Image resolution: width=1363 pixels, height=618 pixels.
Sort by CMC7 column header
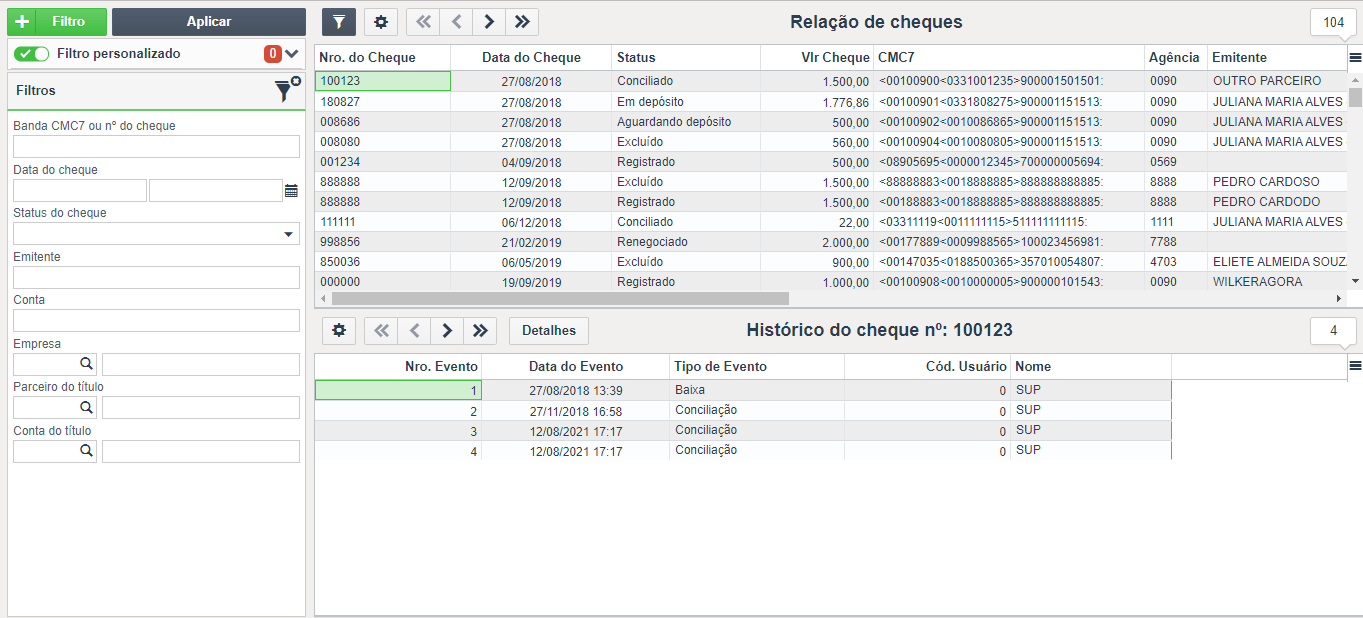pos(1009,58)
